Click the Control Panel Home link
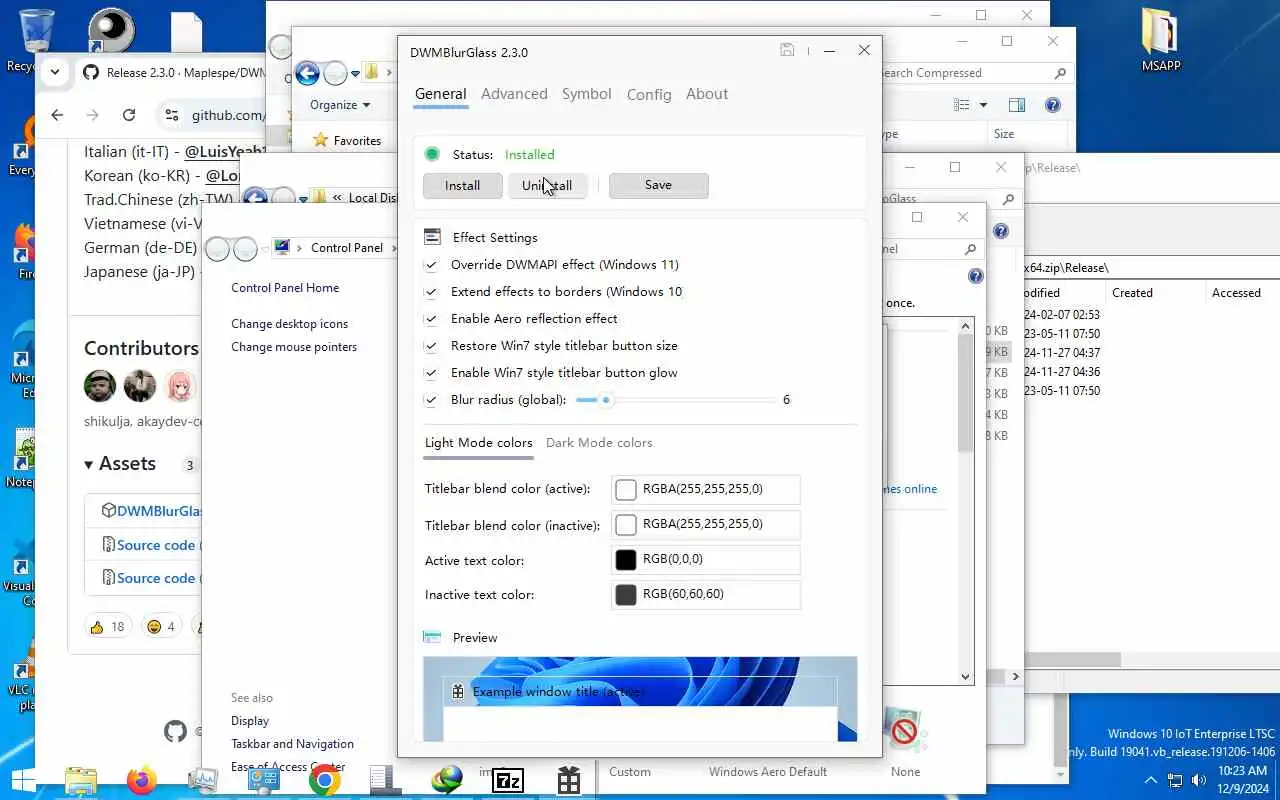 click(x=285, y=288)
